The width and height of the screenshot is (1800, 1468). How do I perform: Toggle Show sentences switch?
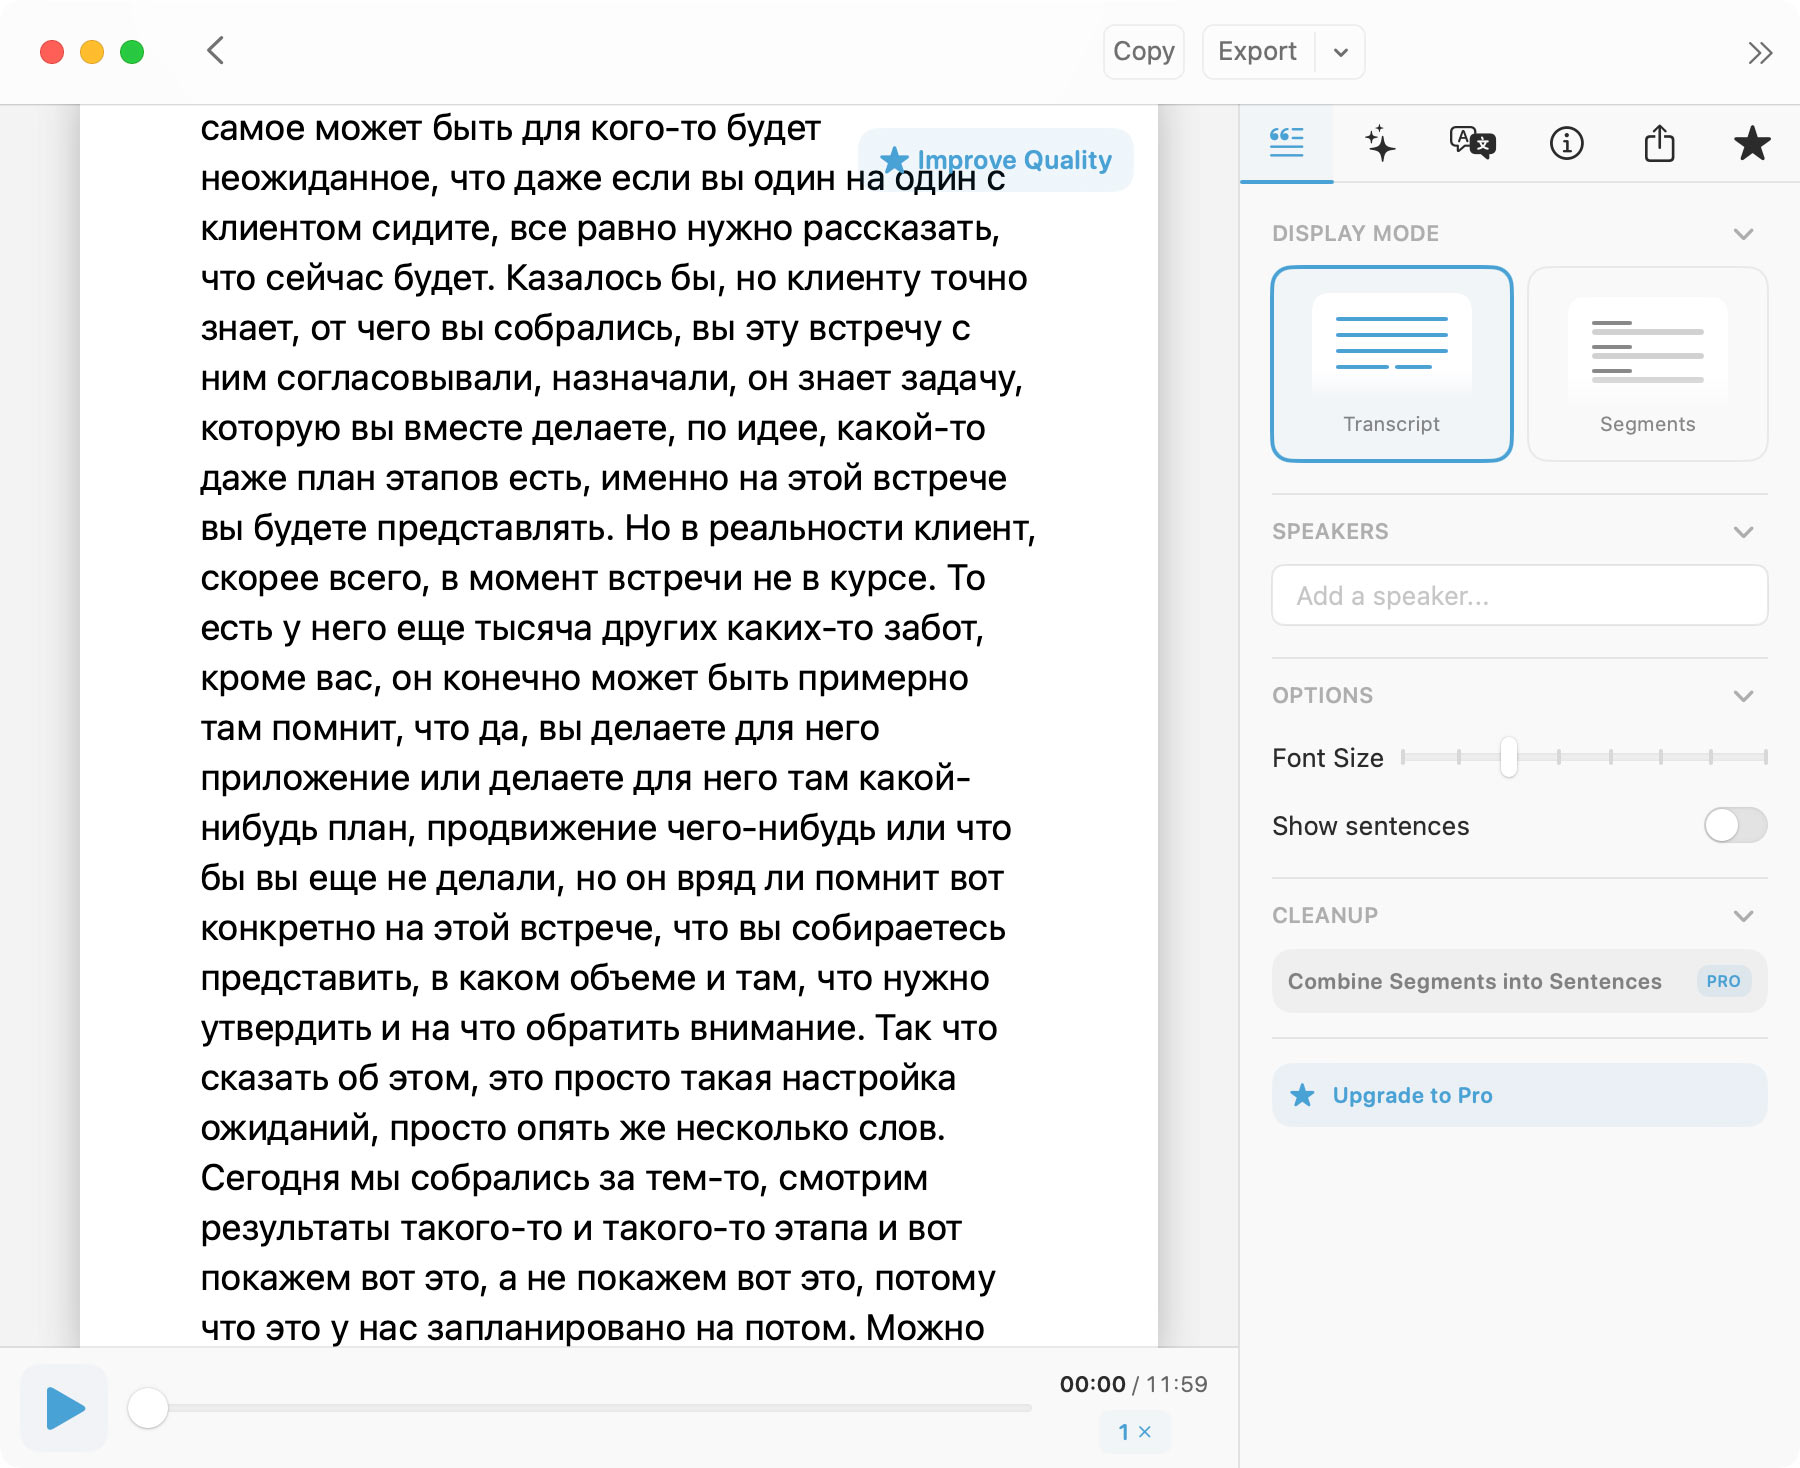pyautogui.click(x=1735, y=826)
